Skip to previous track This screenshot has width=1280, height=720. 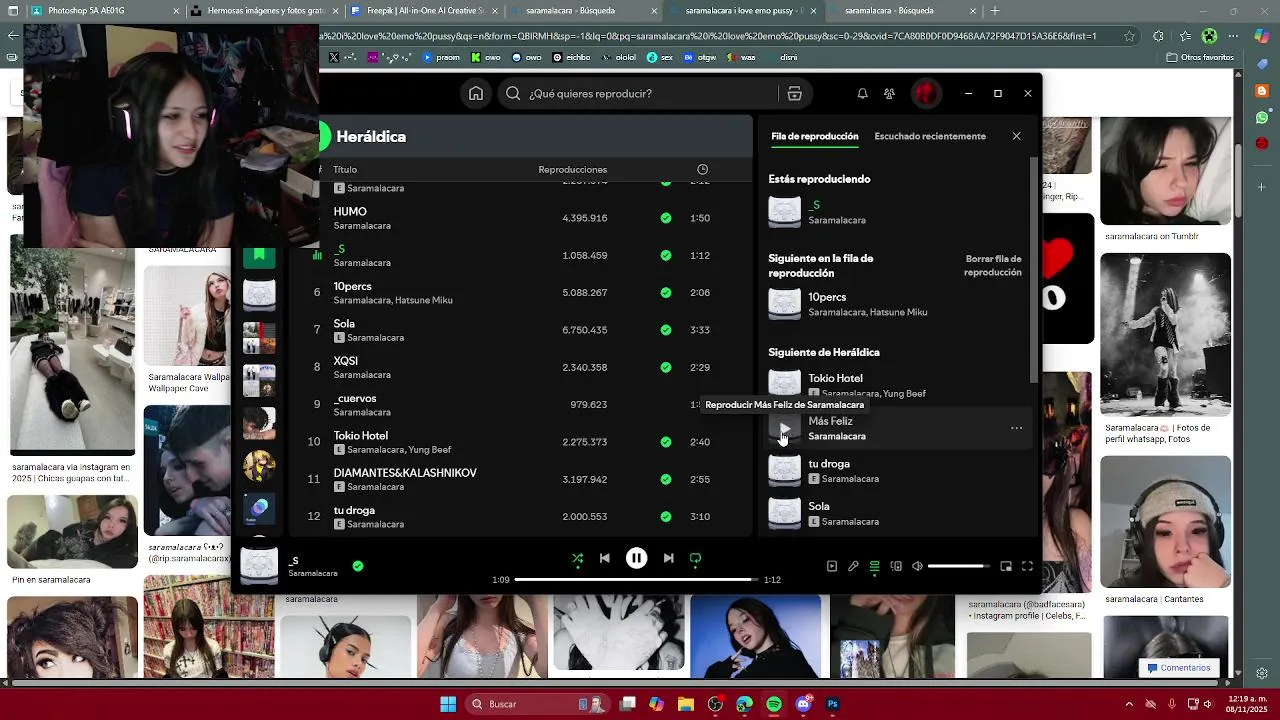pos(604,558)
